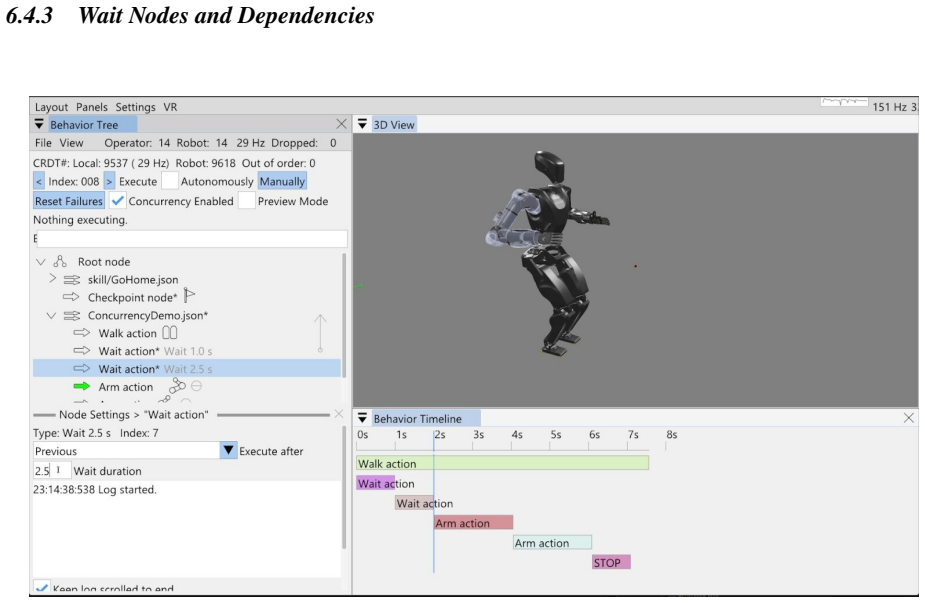Click the flag icon beside Checkpoint node
The height and width of the screenshot is (603, 925).
189,295
